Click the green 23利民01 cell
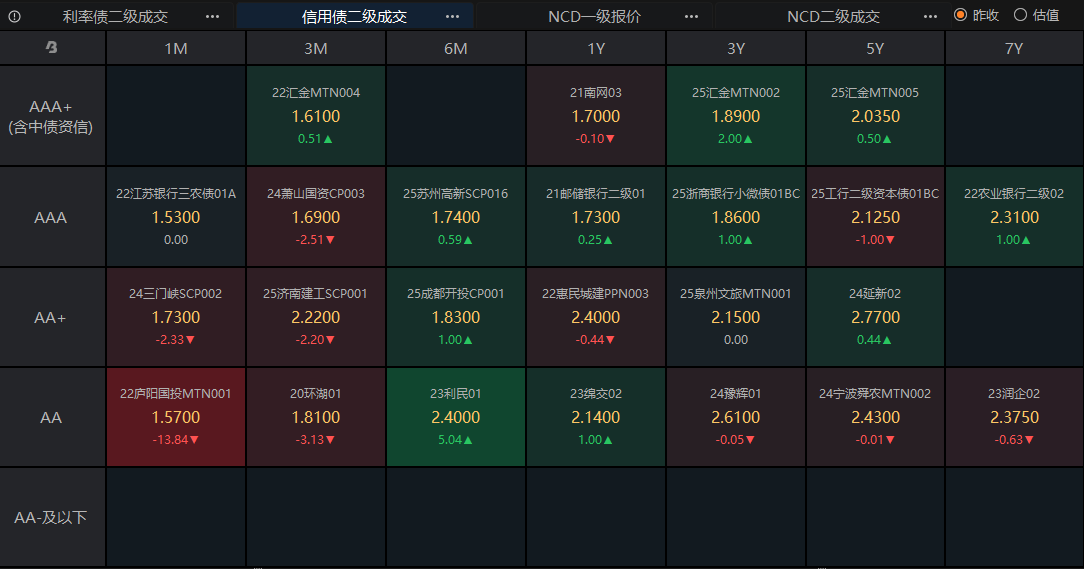This screenshot has width=1084, height=569. [x=456, y=417]
